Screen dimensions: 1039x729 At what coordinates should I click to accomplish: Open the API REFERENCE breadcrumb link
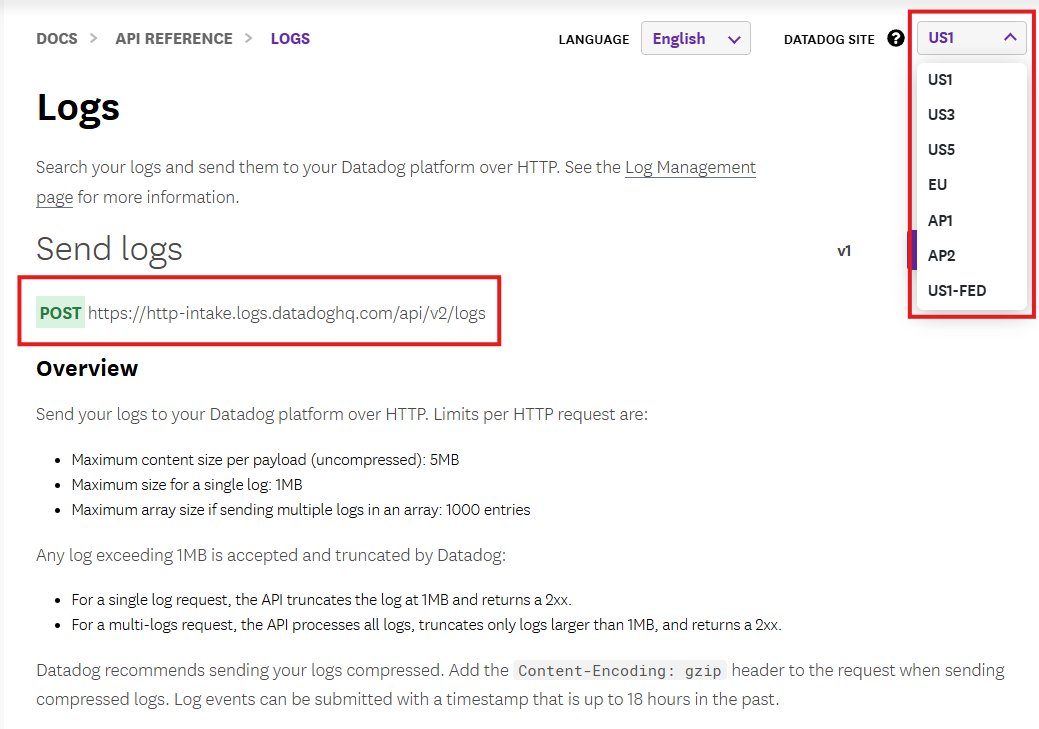[173, 38]
